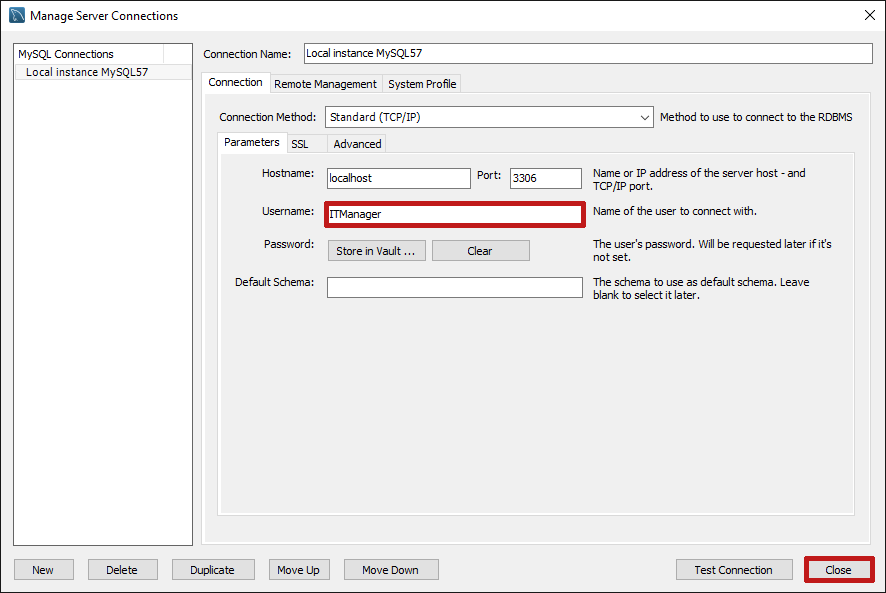Create a connection with the New button
The width and height of the screenshot is (886, 593).
[43, 570]
